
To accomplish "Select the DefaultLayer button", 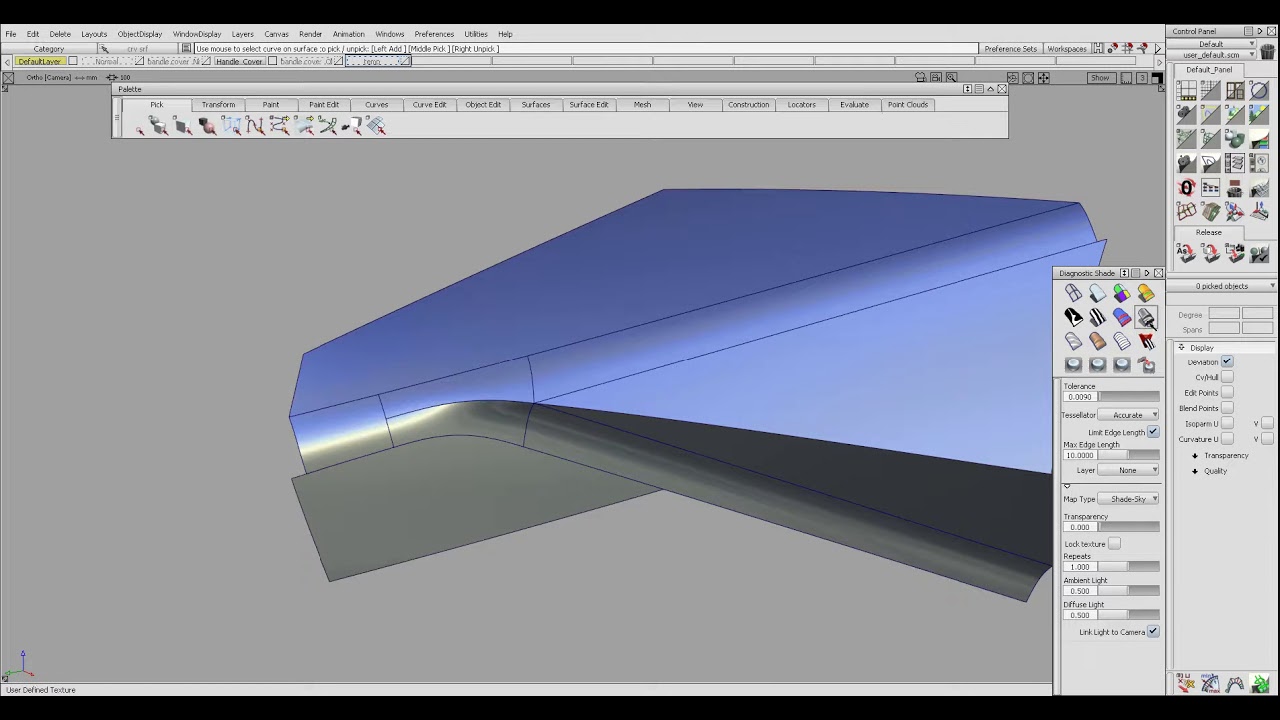I will pyautogui.click(x=39, y=62).
